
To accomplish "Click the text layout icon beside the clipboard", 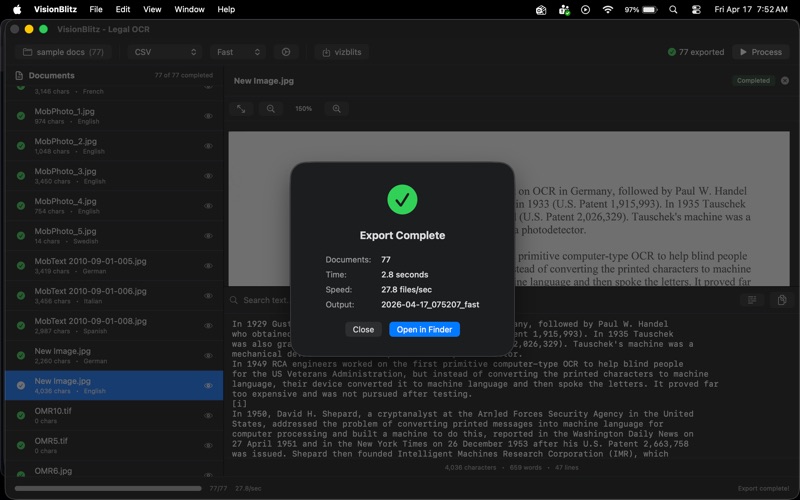I will [x=752, y=300].
